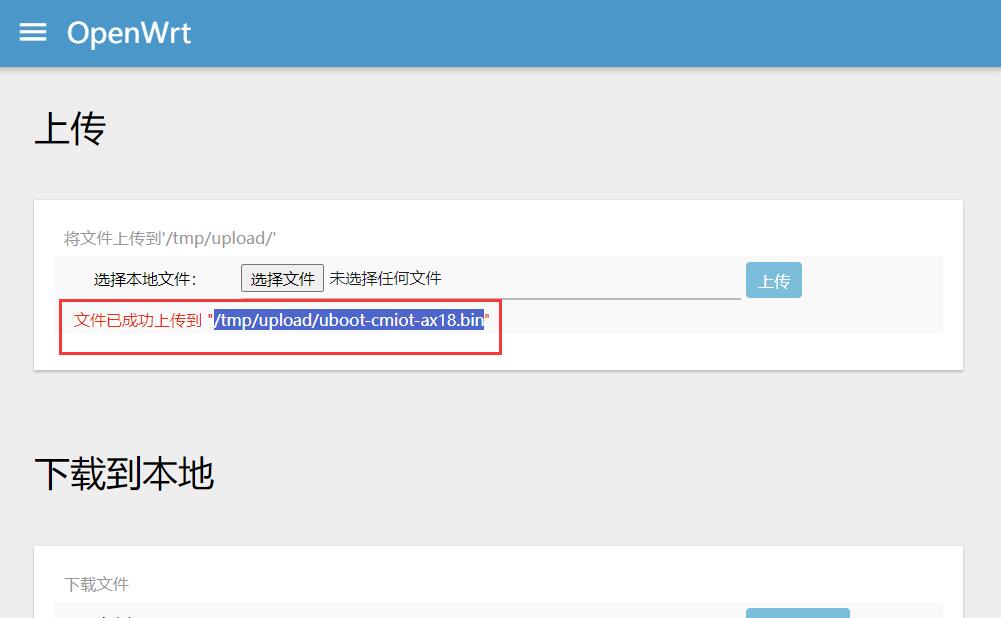Click the 下载到本地 section heading

pyautogui.click(x=127, y=474)
